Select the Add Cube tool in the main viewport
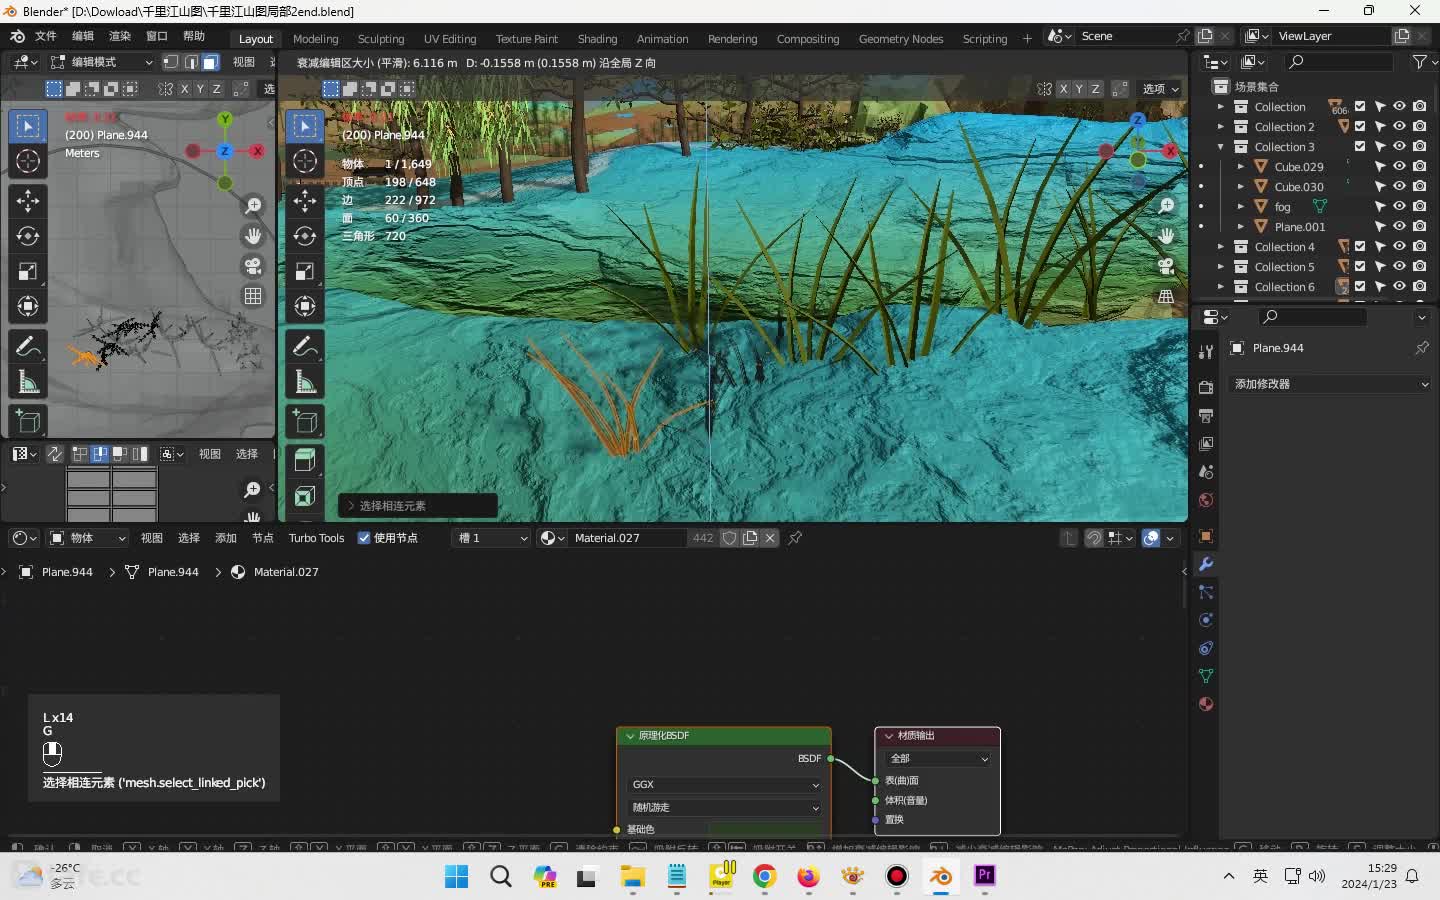The width and height of the screenshot is (1440, 900). point(305,421)
